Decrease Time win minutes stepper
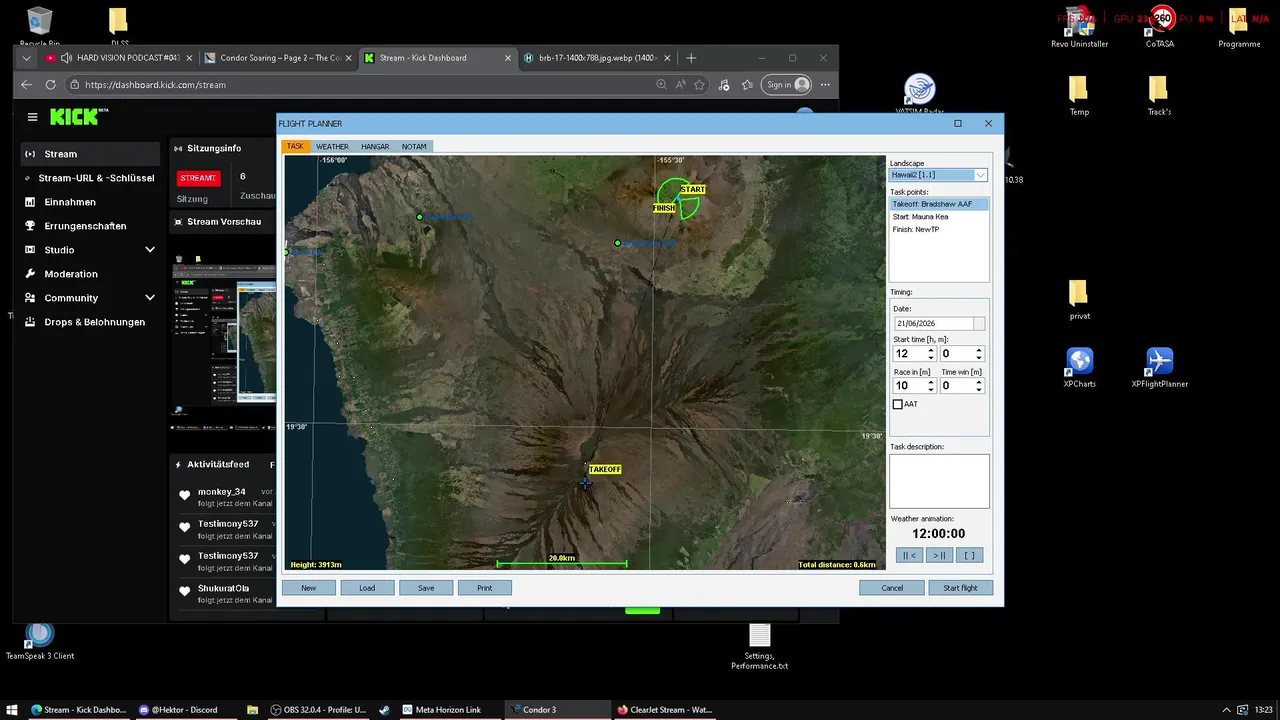 pos(978,389)
